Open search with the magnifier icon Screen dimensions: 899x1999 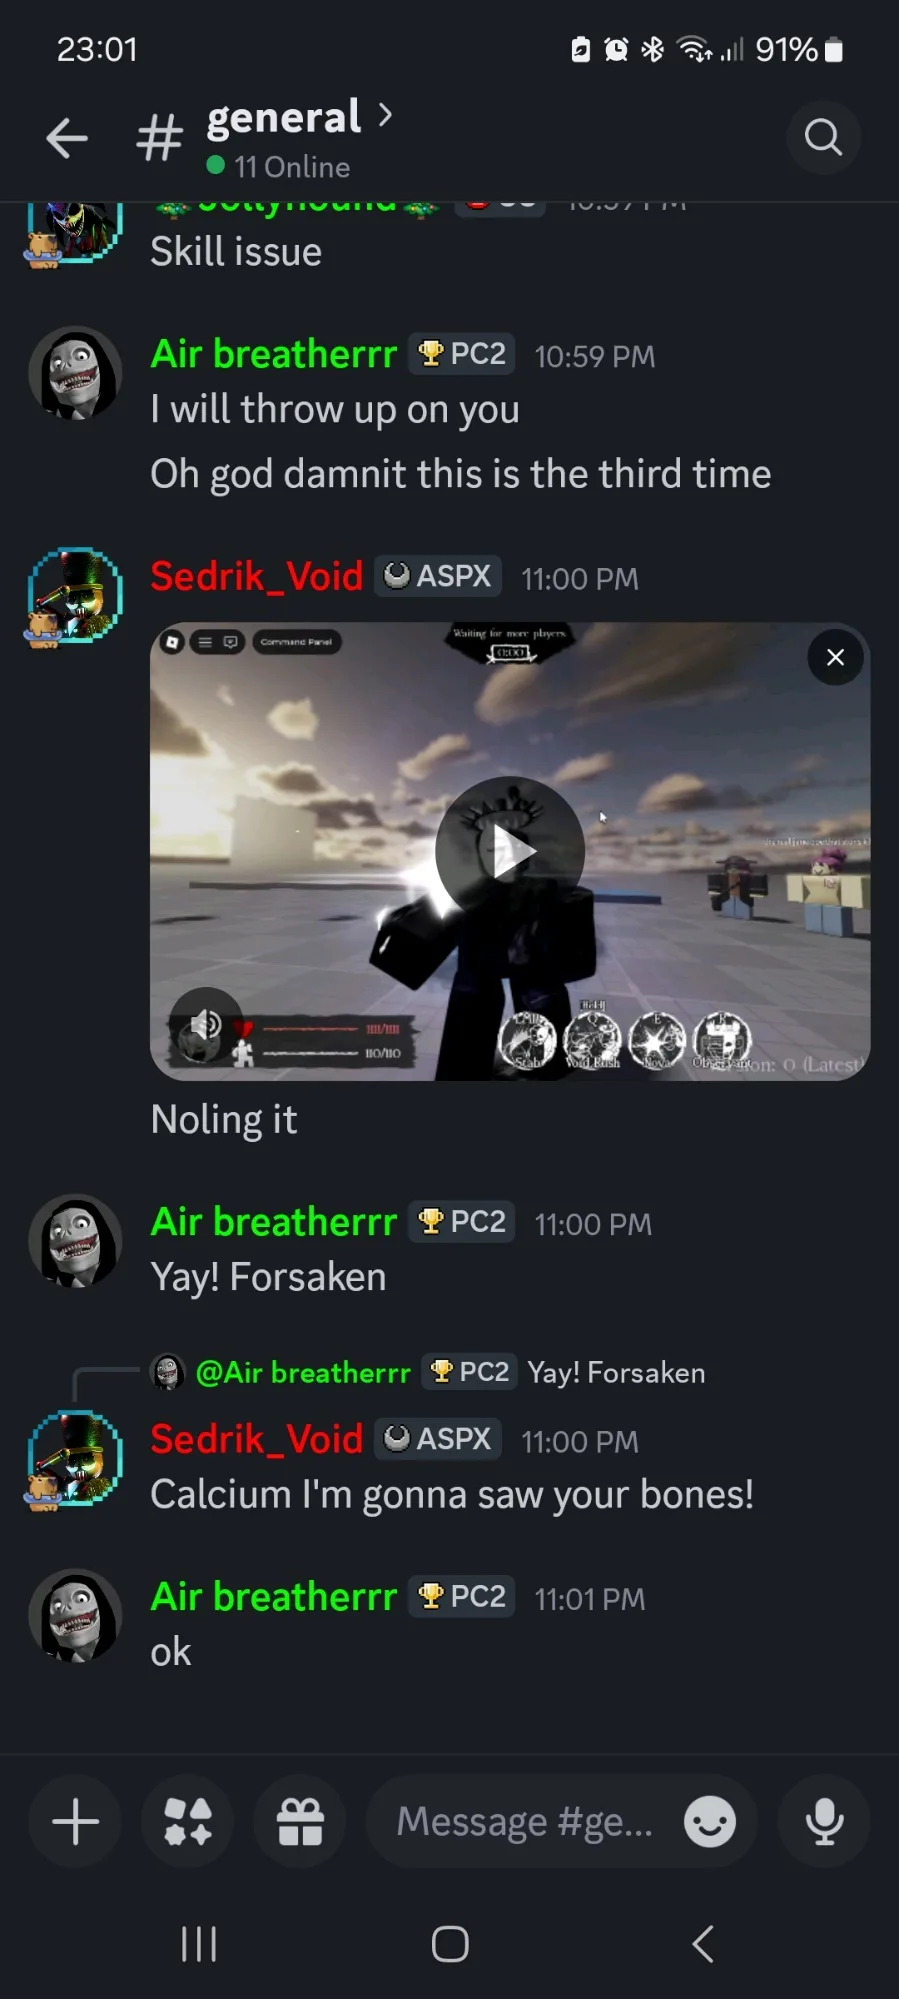click(x=823, y=138)
